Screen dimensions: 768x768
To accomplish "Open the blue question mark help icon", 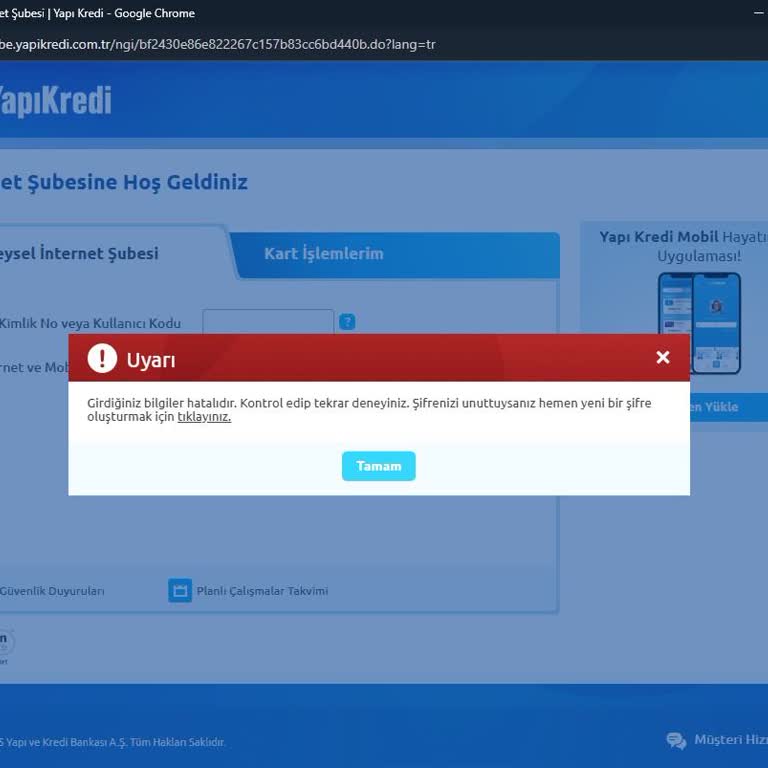I will (x=347, y=322).
